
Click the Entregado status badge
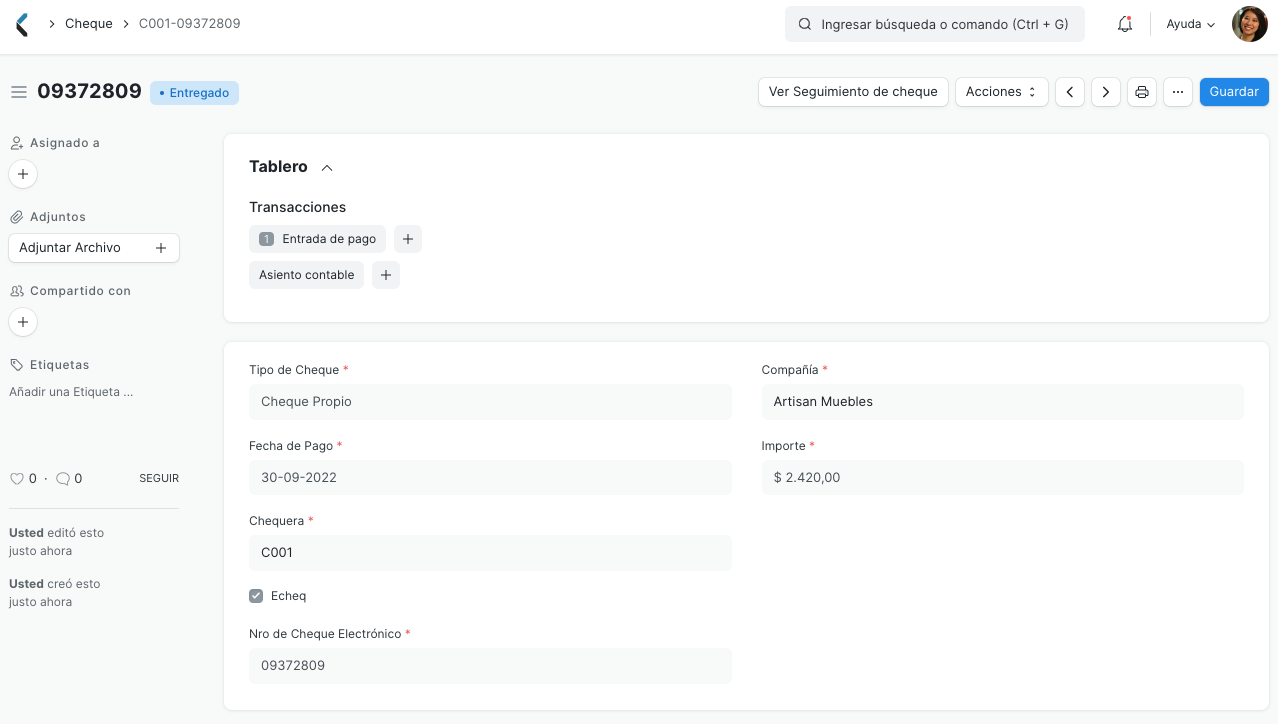(x=194, y=93)
